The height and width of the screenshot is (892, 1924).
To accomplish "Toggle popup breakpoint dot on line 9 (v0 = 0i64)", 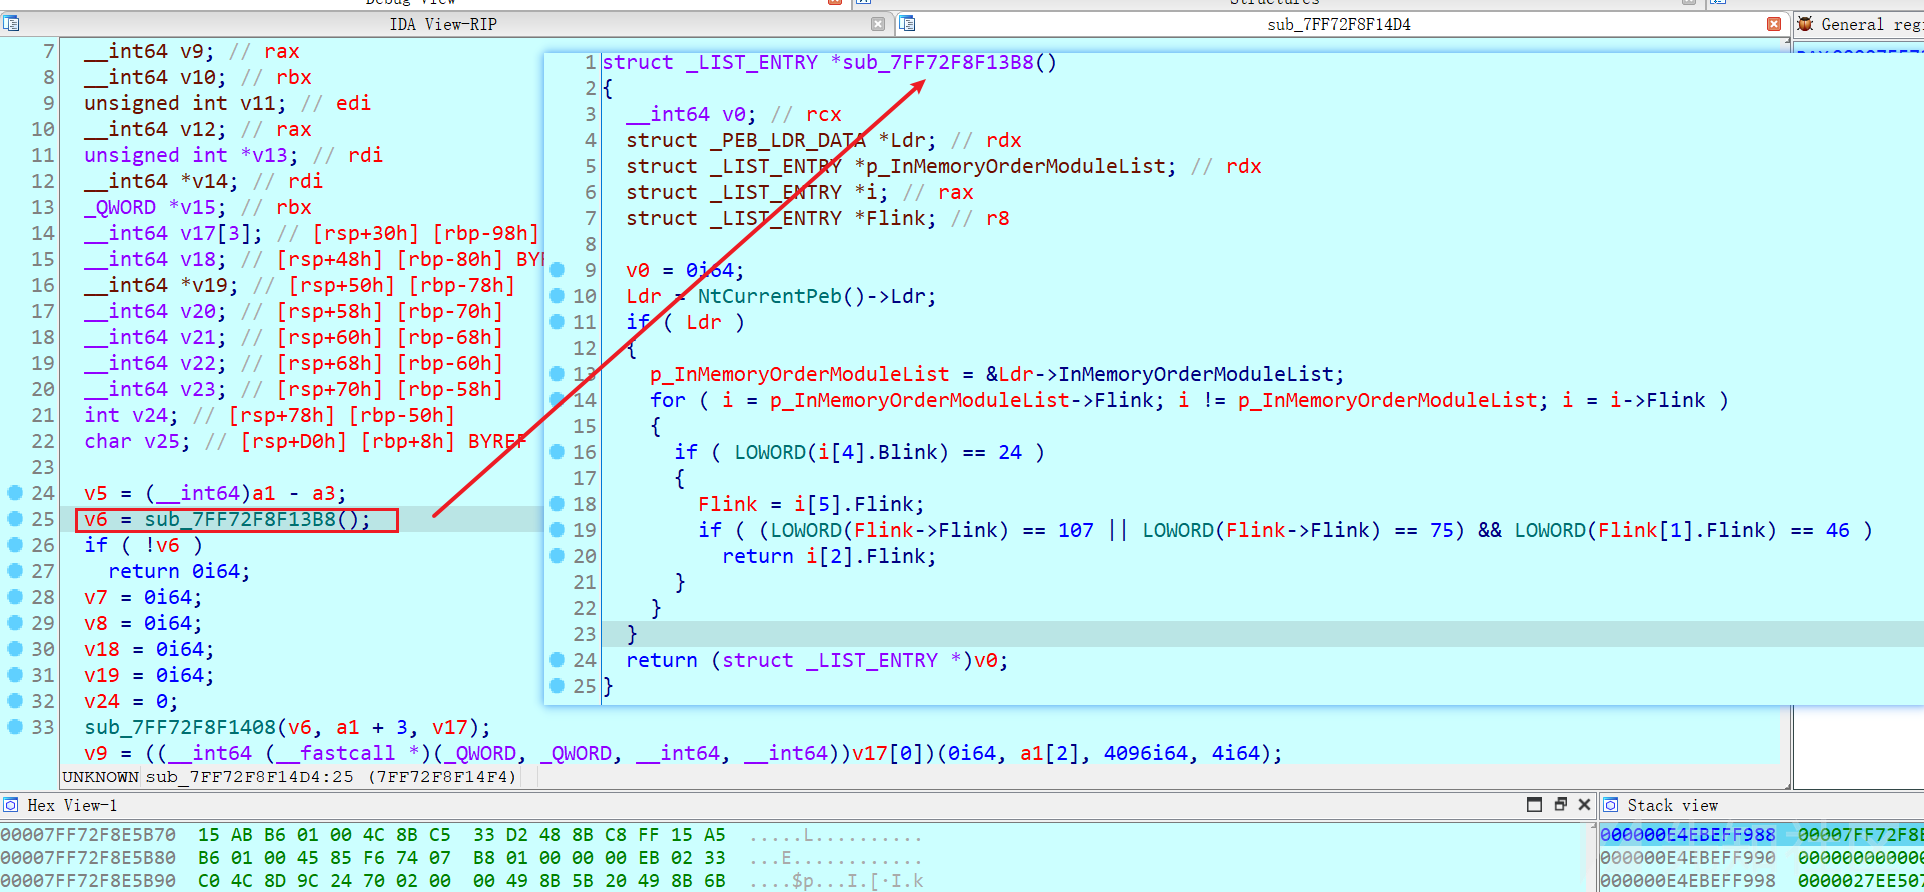I will [x=557, y=269].
